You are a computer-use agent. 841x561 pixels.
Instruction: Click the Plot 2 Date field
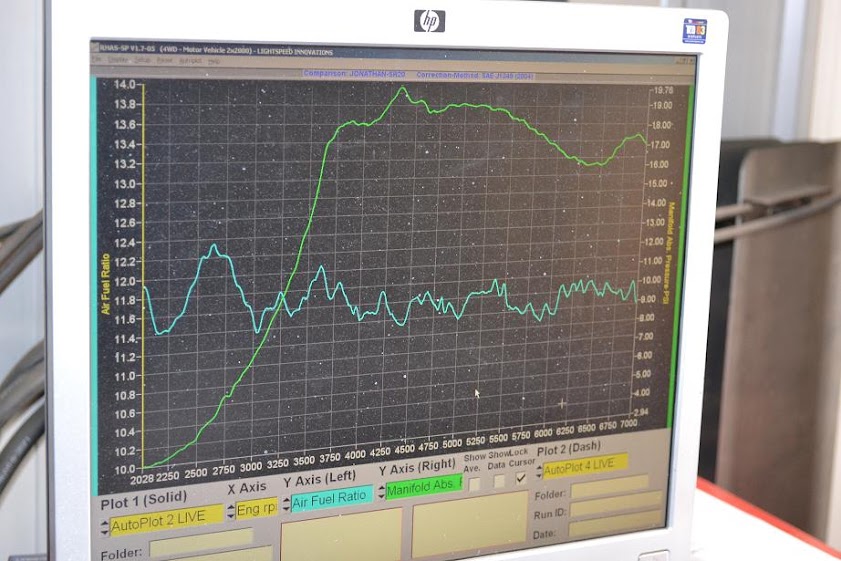tap(617, 523)
